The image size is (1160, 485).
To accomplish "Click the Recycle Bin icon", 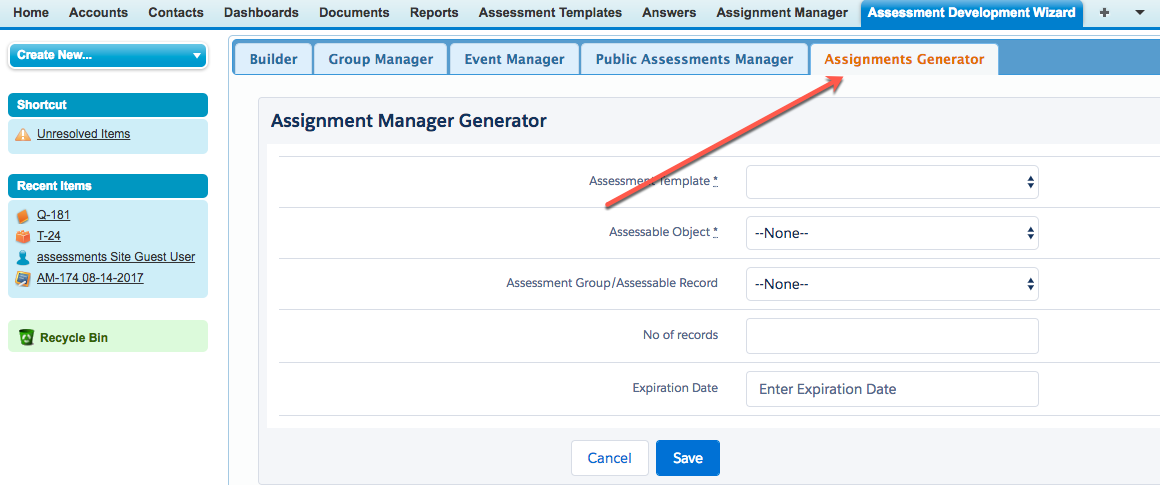I will pyautogui.click(x=27, y=338).
